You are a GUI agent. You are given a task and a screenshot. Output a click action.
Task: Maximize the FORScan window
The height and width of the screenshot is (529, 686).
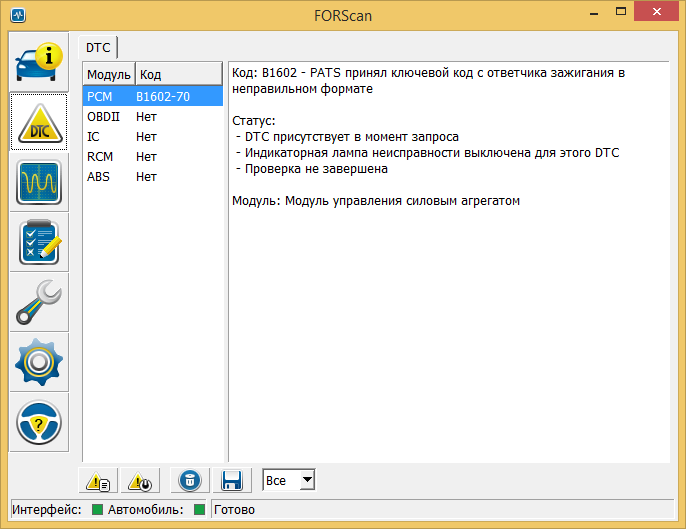621,12
